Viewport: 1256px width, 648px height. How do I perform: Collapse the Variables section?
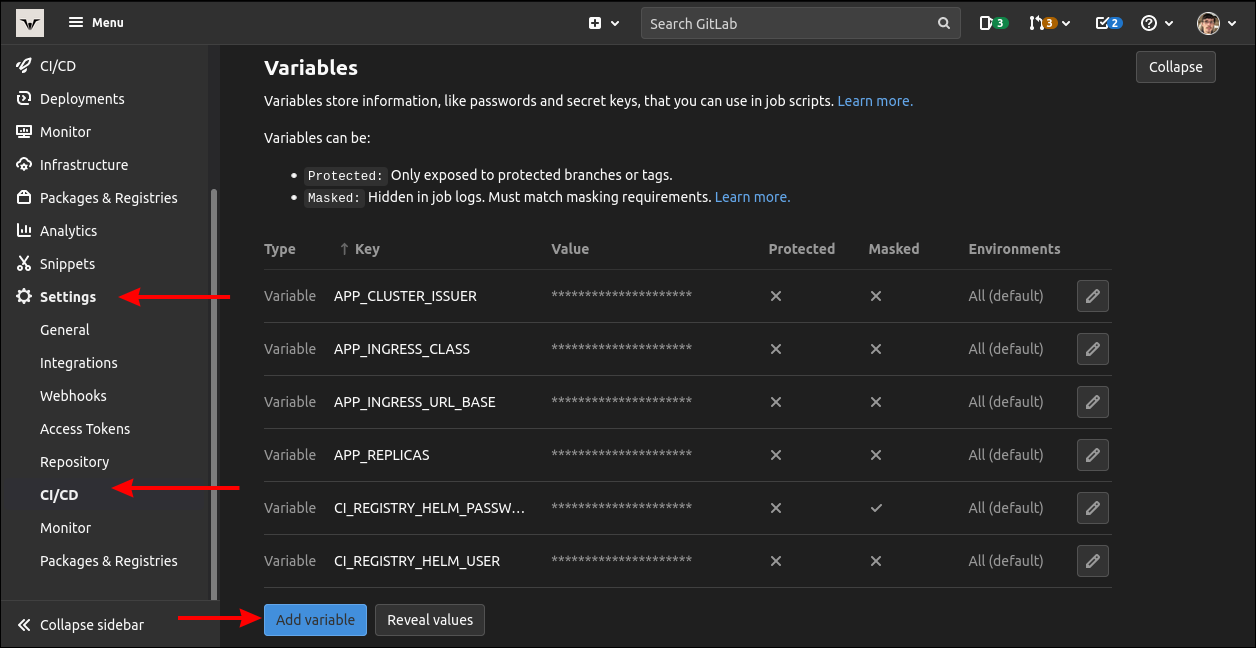pyautogui.click(x=1175, y=67)
